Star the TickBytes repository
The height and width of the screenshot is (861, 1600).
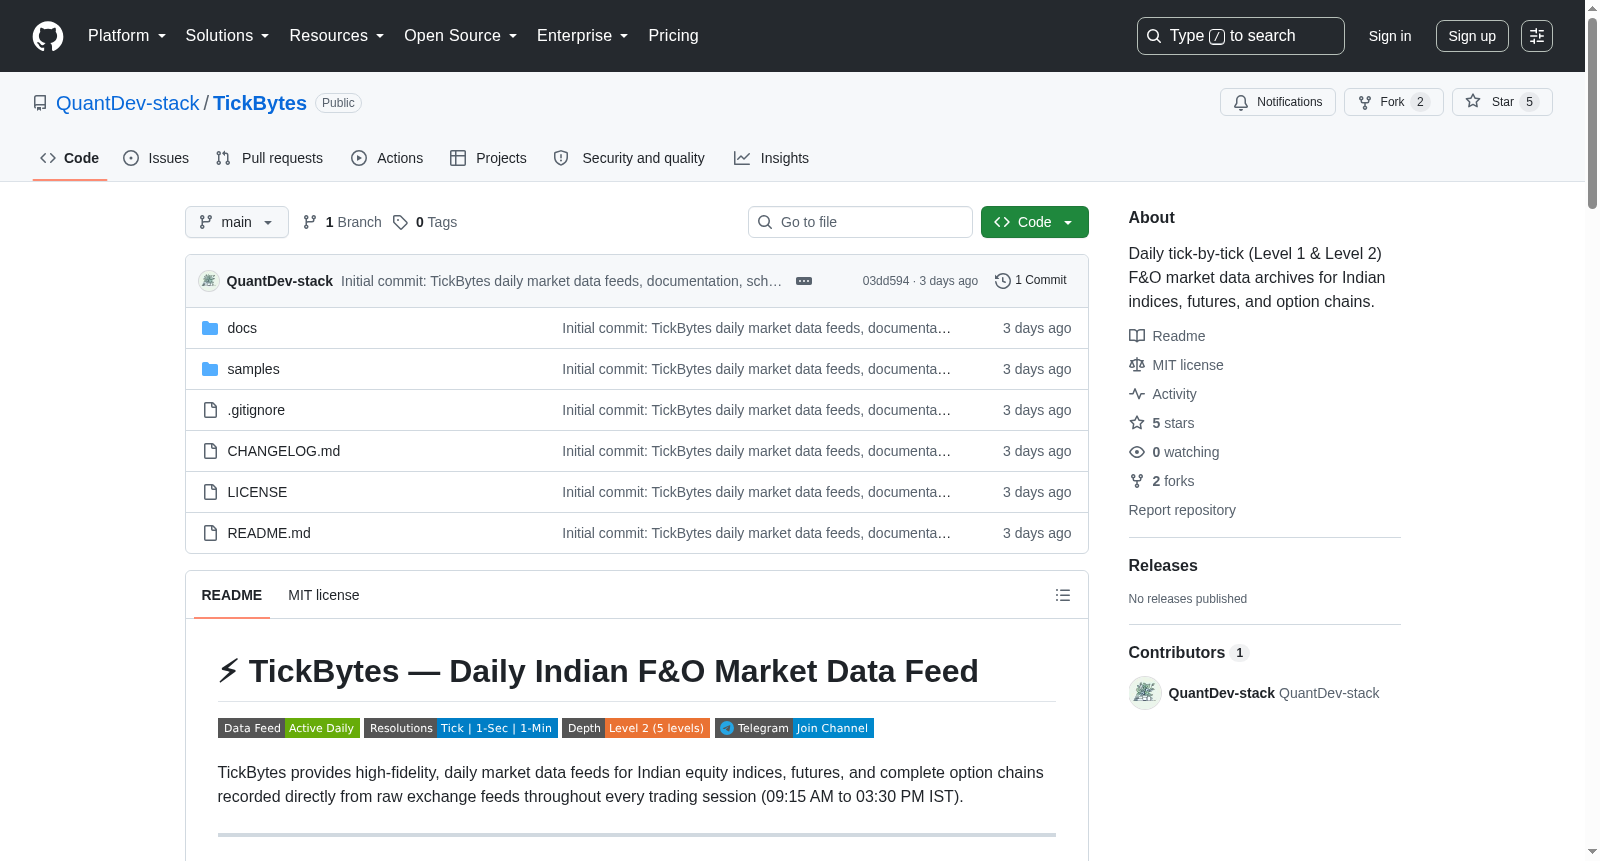click(x=1502, y=102)
